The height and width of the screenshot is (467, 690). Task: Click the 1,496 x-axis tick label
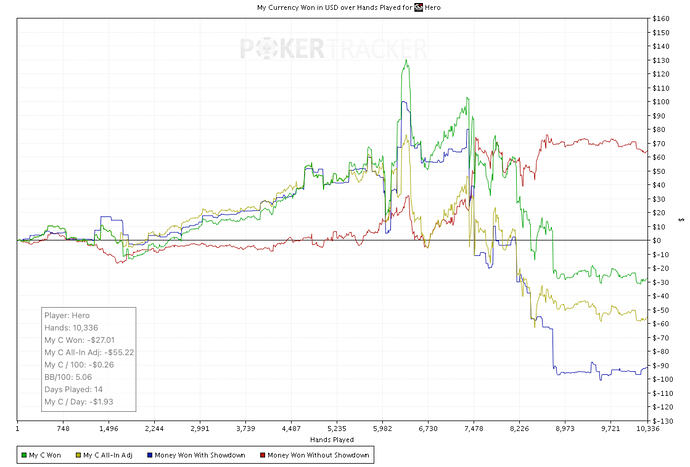tap(109, 429)
